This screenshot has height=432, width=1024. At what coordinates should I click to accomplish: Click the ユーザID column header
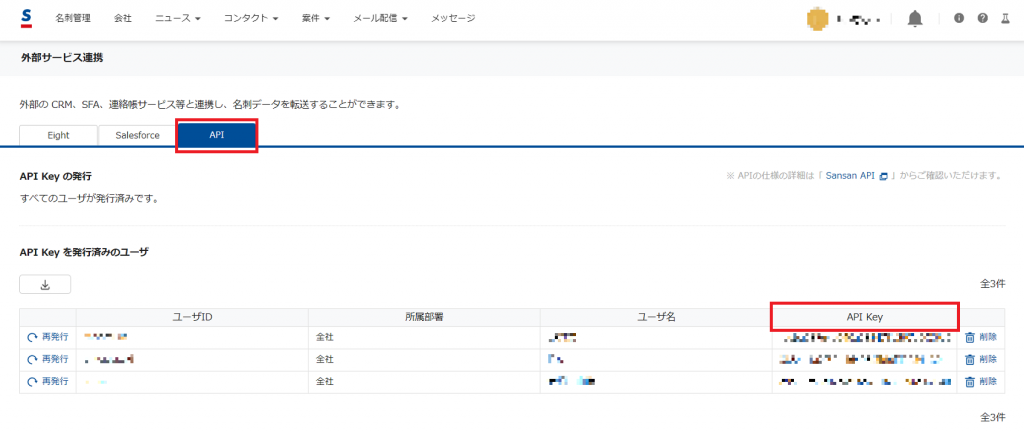[x=192, y=316]
